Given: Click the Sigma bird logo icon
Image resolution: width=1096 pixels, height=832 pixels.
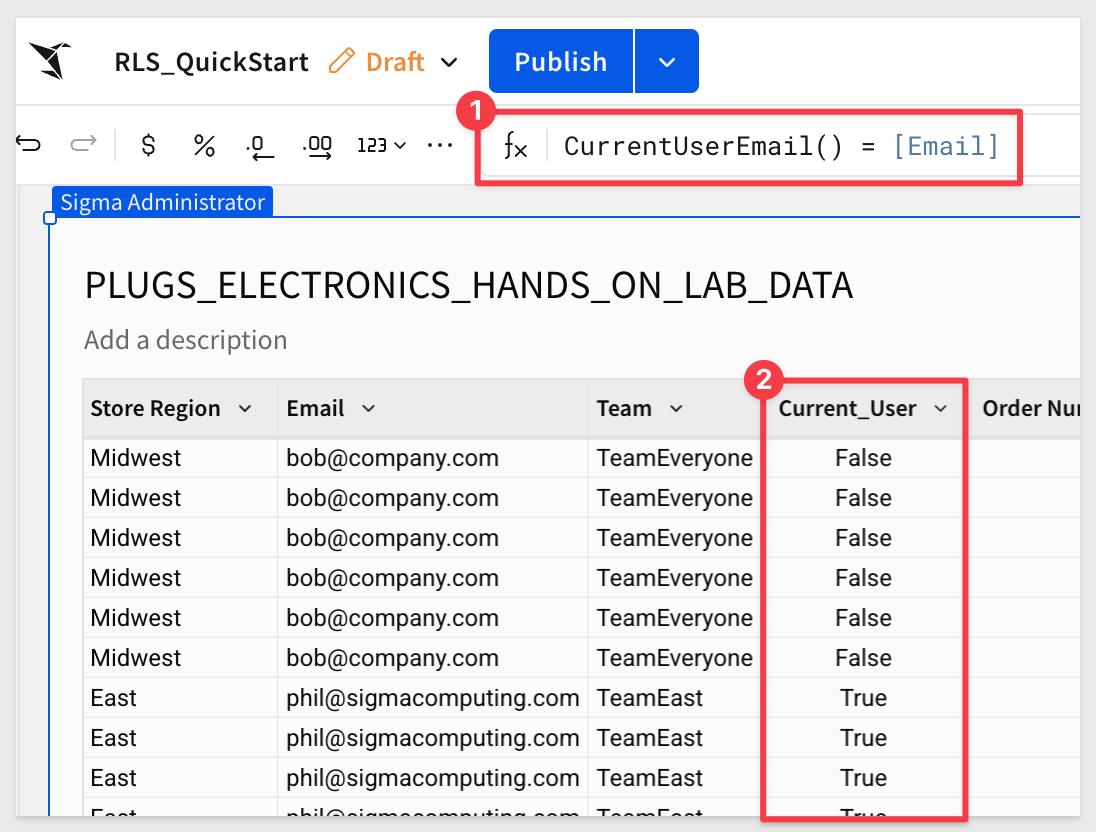Looking at the screenshot, I should click(x=50, y=60).
